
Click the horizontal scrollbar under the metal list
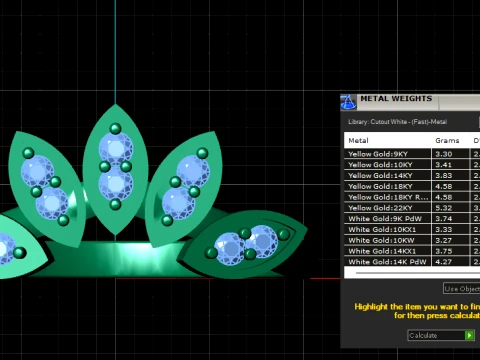click(x=417, y=273)
